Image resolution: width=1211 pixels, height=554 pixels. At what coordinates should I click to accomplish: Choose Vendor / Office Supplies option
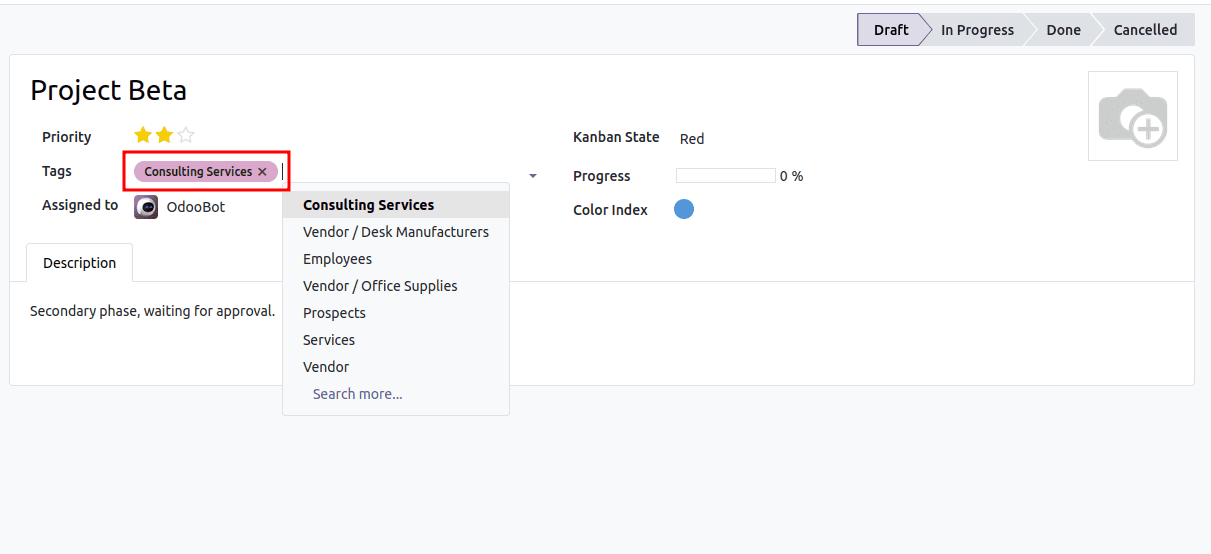[x=396, y=286]
